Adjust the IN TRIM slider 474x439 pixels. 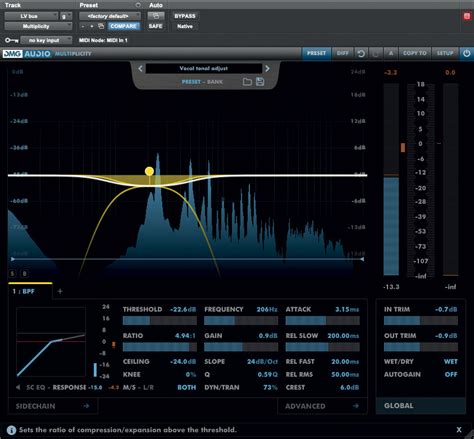click(x=421, y=321)
